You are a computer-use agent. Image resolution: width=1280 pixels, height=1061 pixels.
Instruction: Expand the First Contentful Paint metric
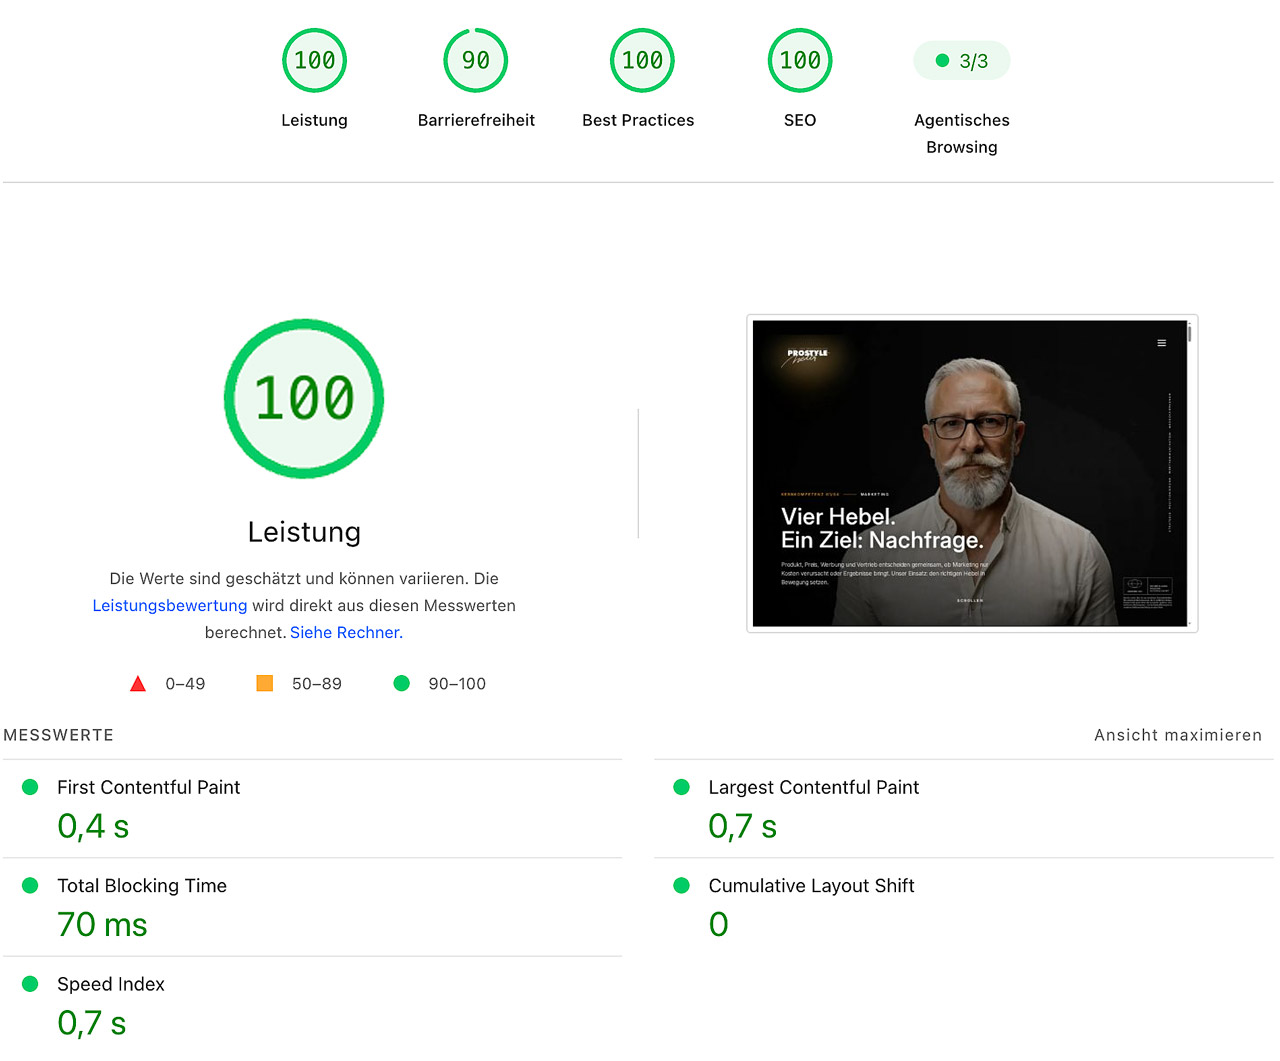312,809
